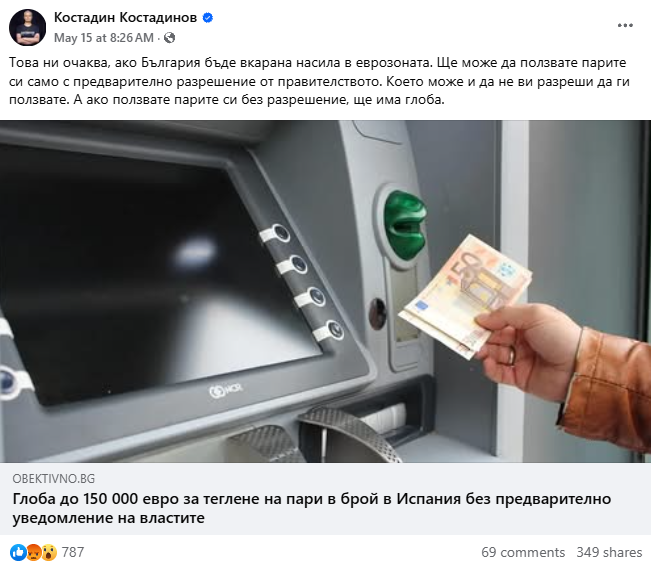
Task: Click the second headline line уведомление на властите
Action: click(x=108, y=518)
